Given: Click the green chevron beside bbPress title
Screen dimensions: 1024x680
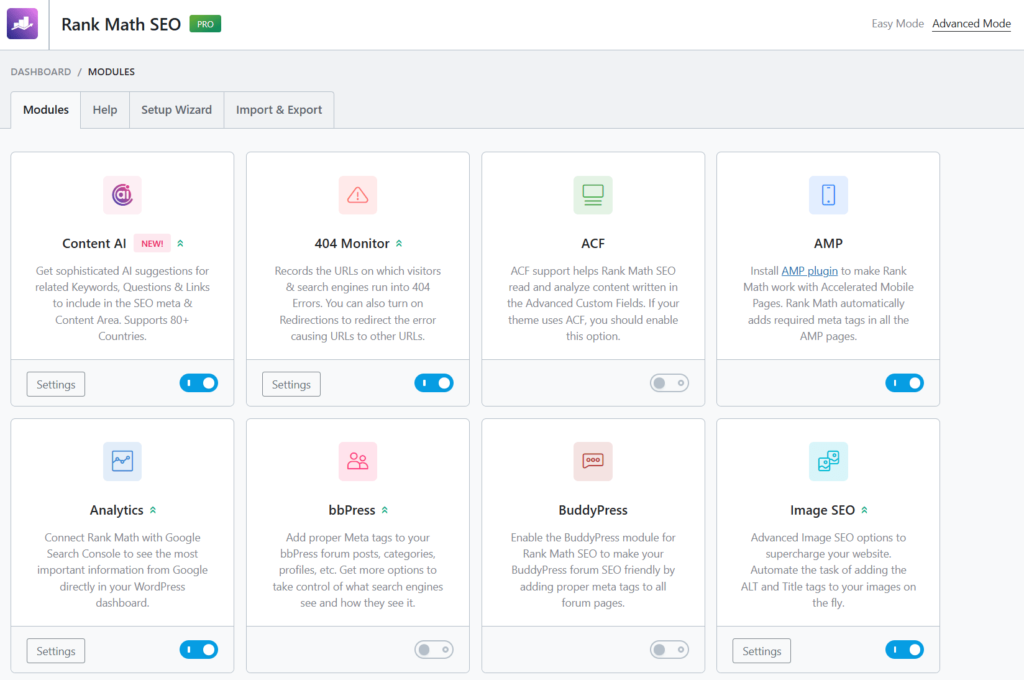Looking at the screenshot, I should [x=385, y=510].
